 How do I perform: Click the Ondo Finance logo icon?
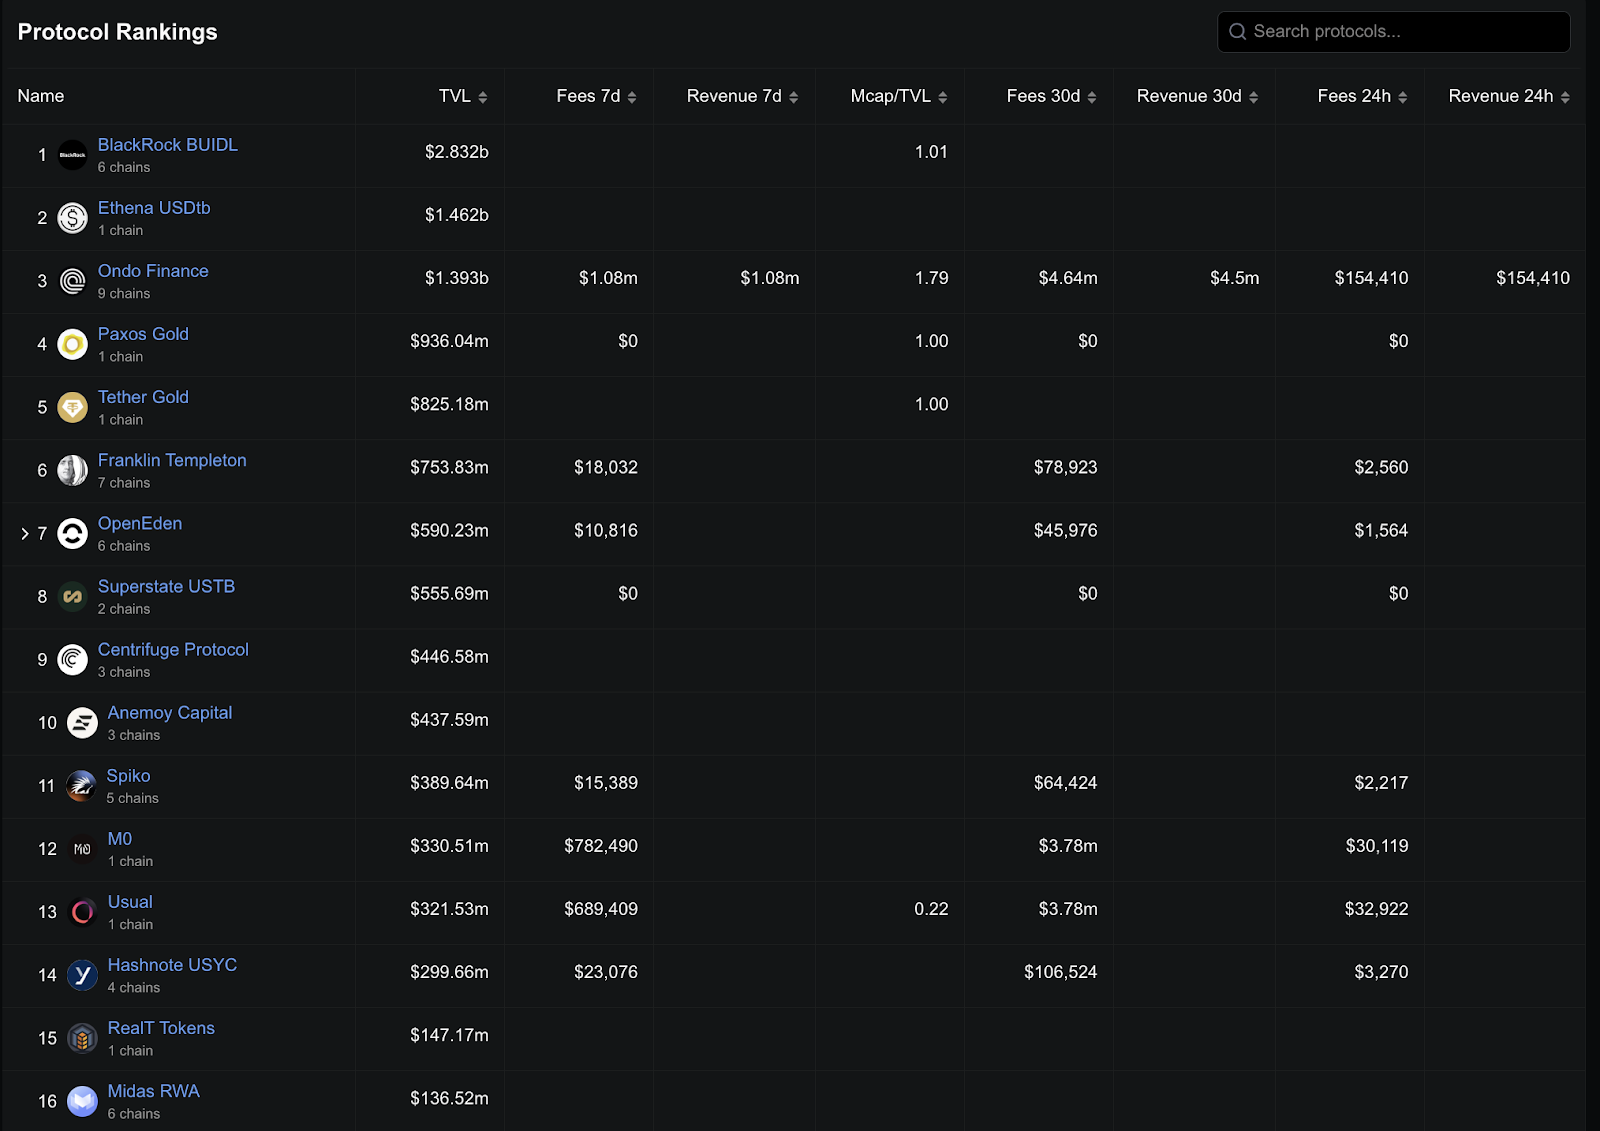[x=72, y=281]
